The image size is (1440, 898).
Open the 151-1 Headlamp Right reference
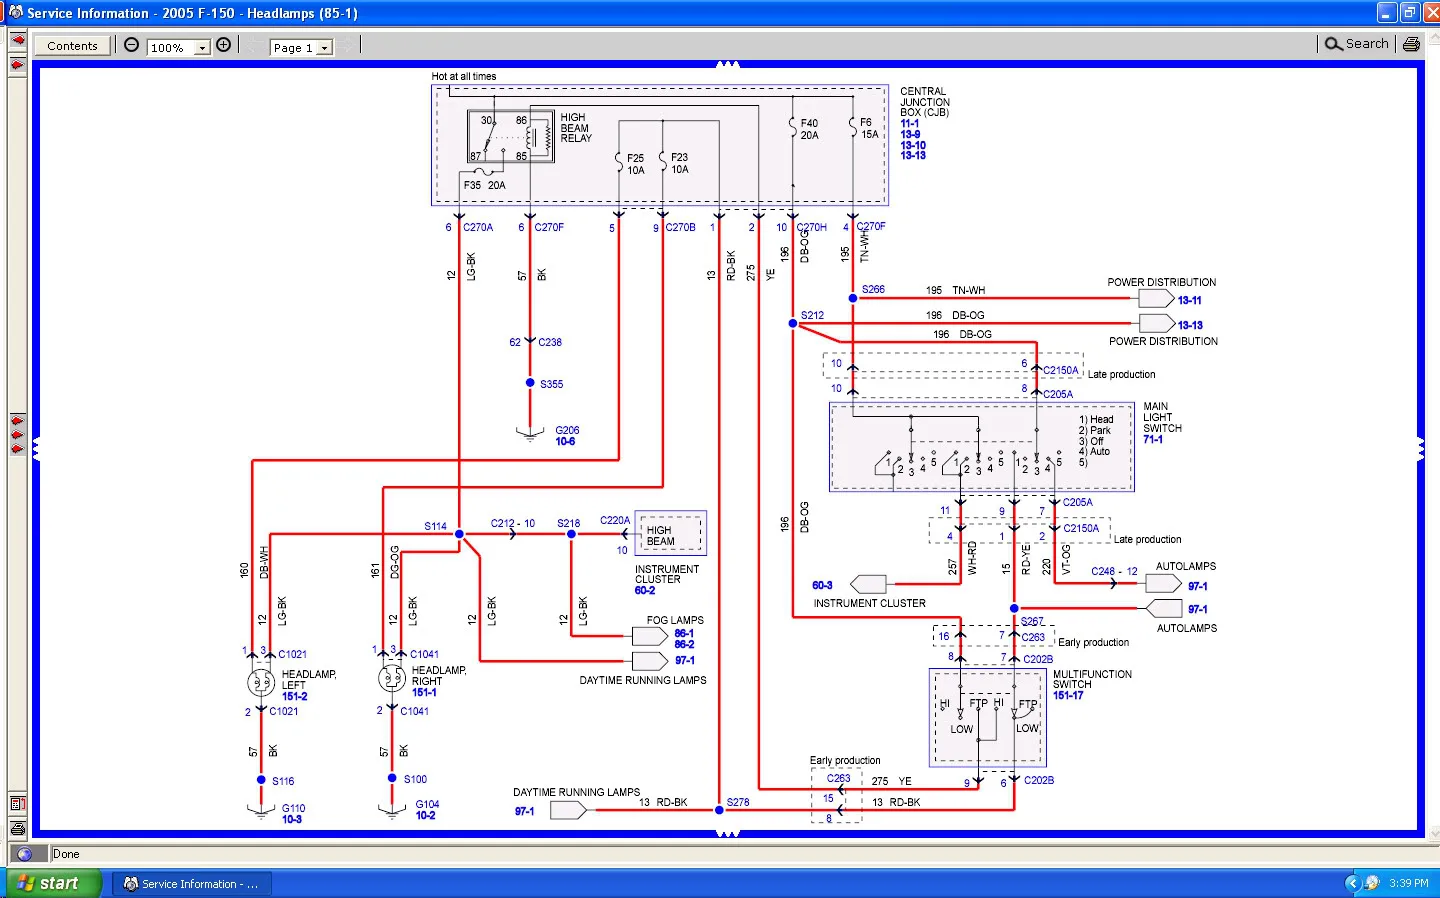(424, 692)
